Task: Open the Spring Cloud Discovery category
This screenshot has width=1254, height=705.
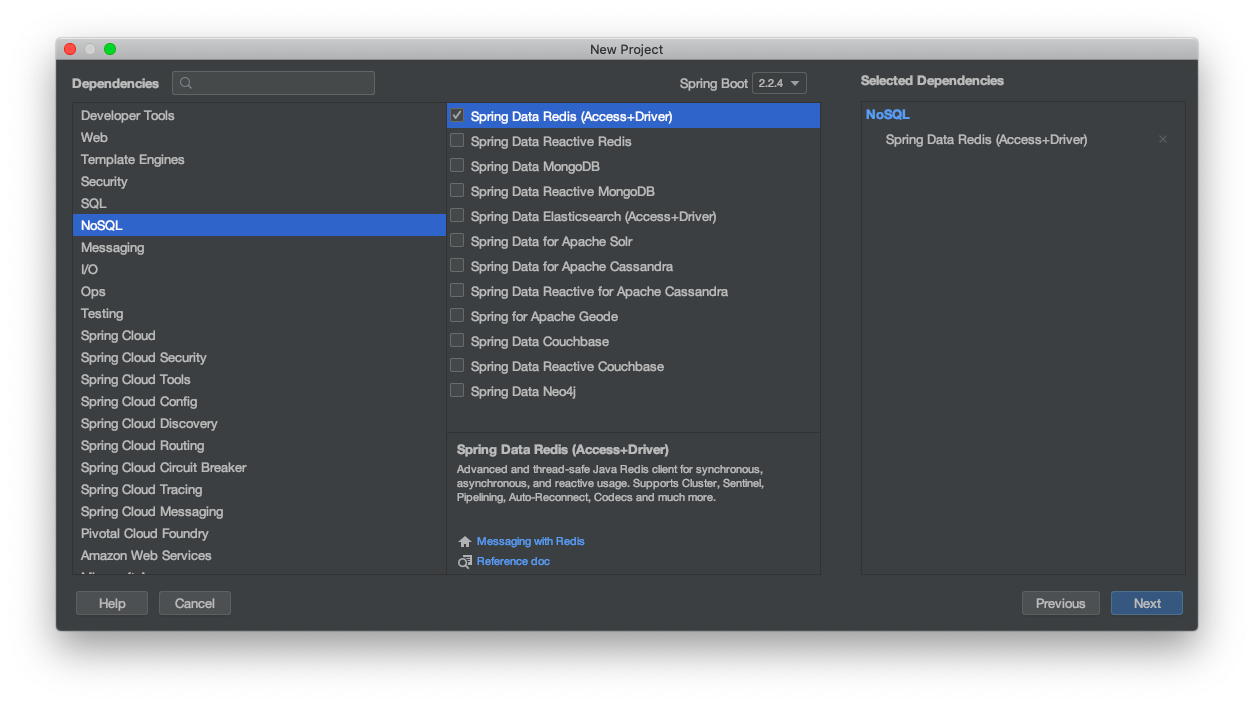Action: point(259,424)
